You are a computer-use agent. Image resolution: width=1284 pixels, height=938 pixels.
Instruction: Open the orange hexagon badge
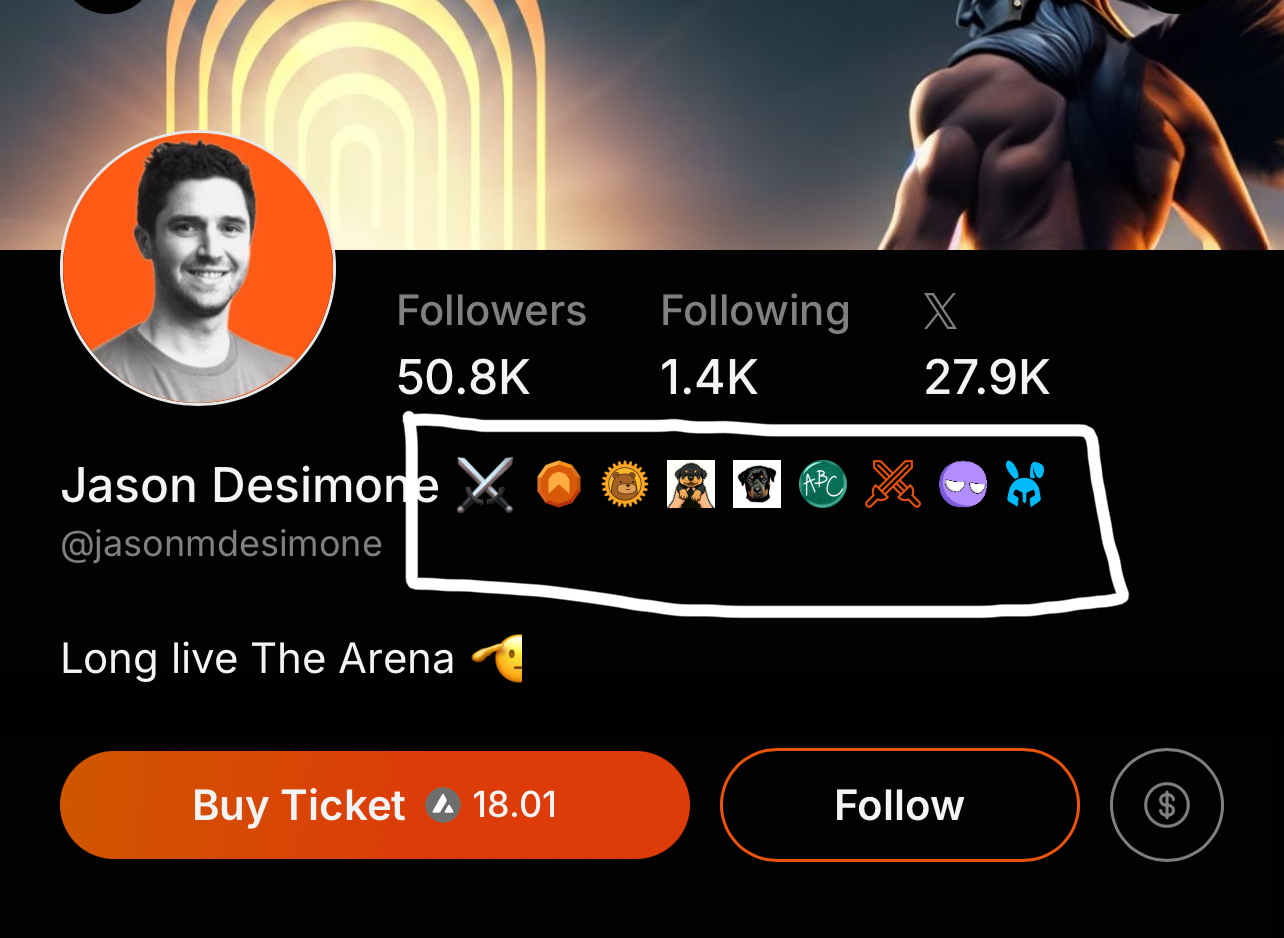(558, 485)
